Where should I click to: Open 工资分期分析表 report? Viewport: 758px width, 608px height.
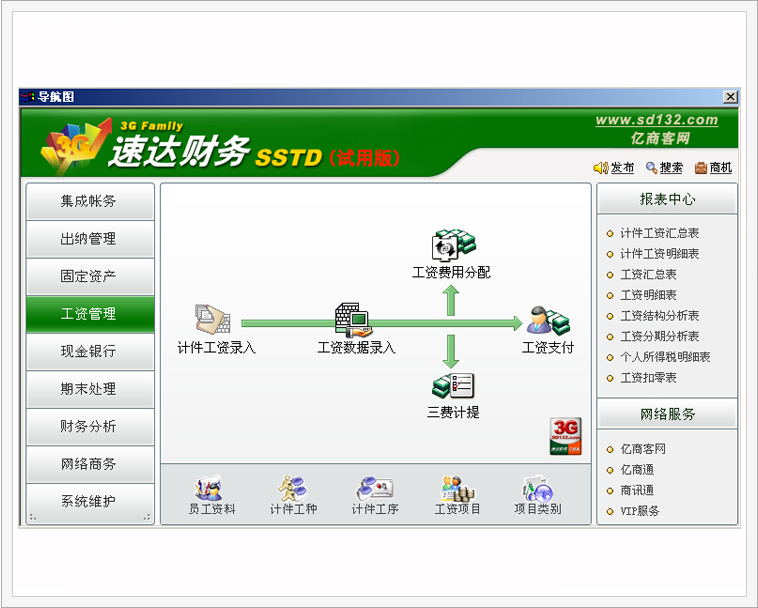click(659, 337)
